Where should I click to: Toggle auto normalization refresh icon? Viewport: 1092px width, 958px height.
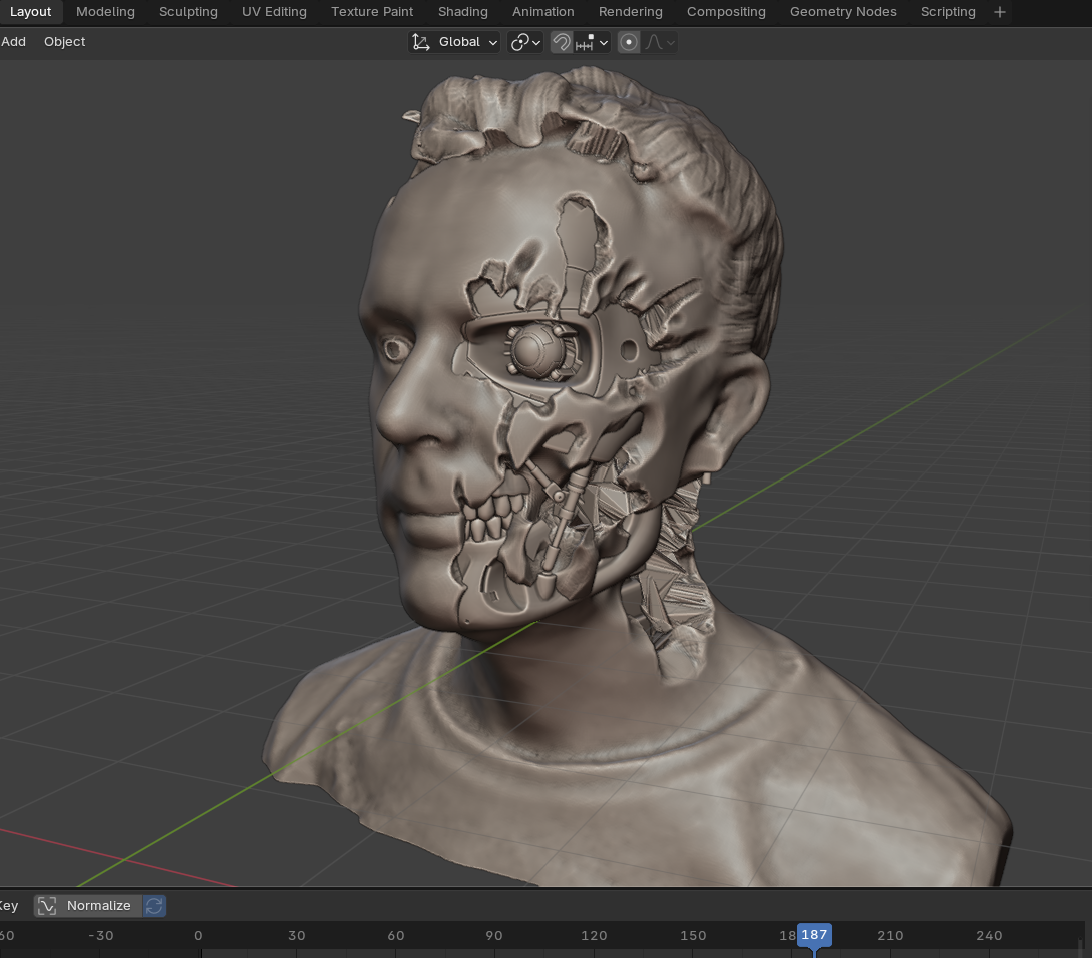pyautogui.click(x=154, y=906)
